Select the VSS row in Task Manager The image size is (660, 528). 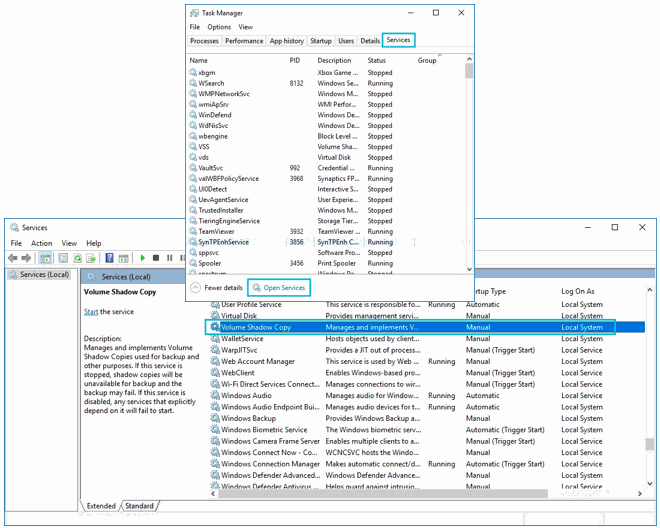tap(326, 147)
